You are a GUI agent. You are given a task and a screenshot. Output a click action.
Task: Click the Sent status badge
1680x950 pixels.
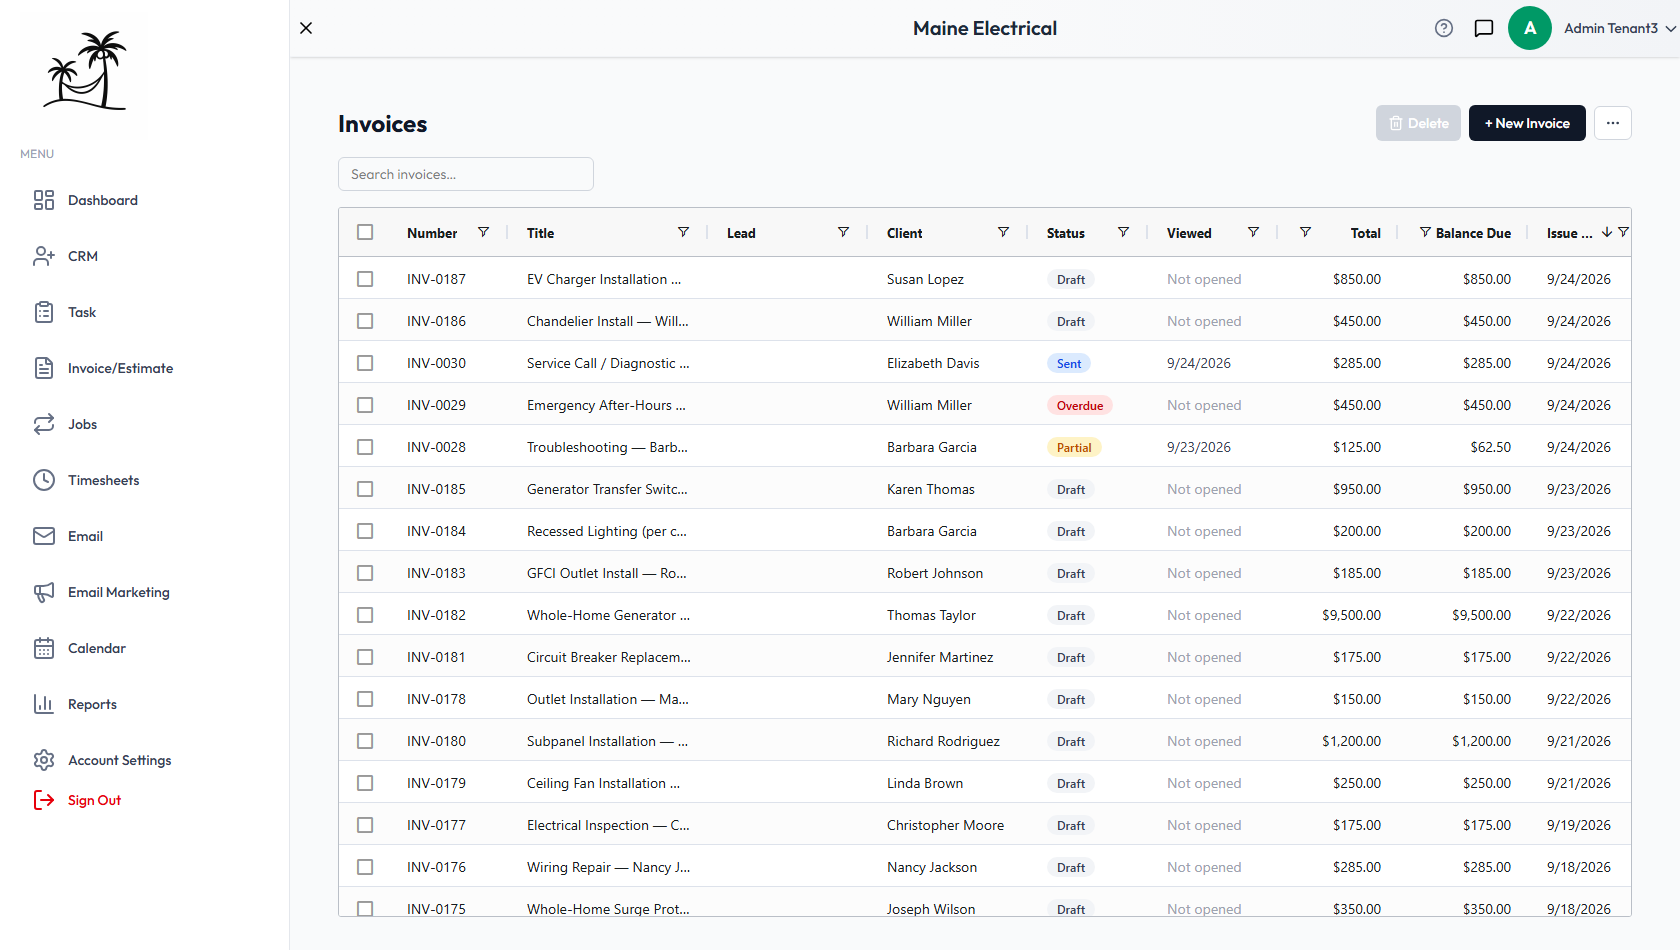[1069, 363]
